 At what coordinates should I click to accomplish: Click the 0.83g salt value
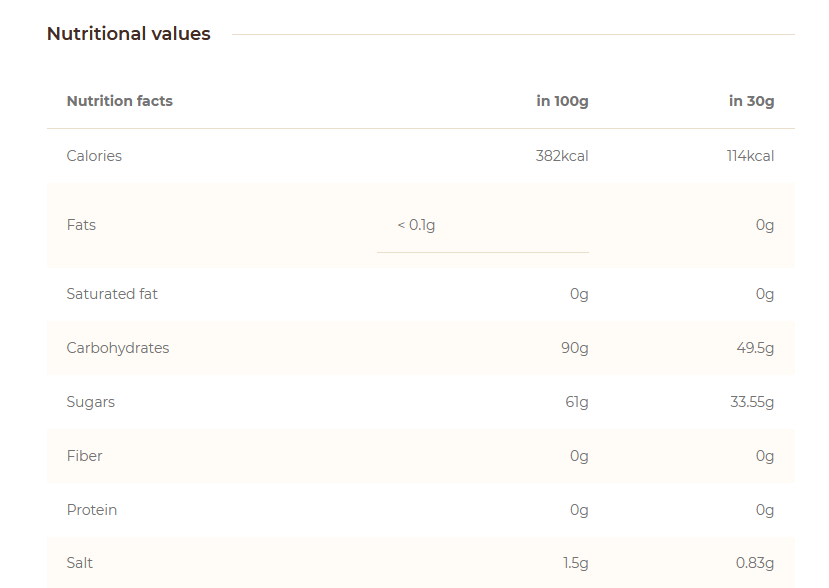pos(755,563)
